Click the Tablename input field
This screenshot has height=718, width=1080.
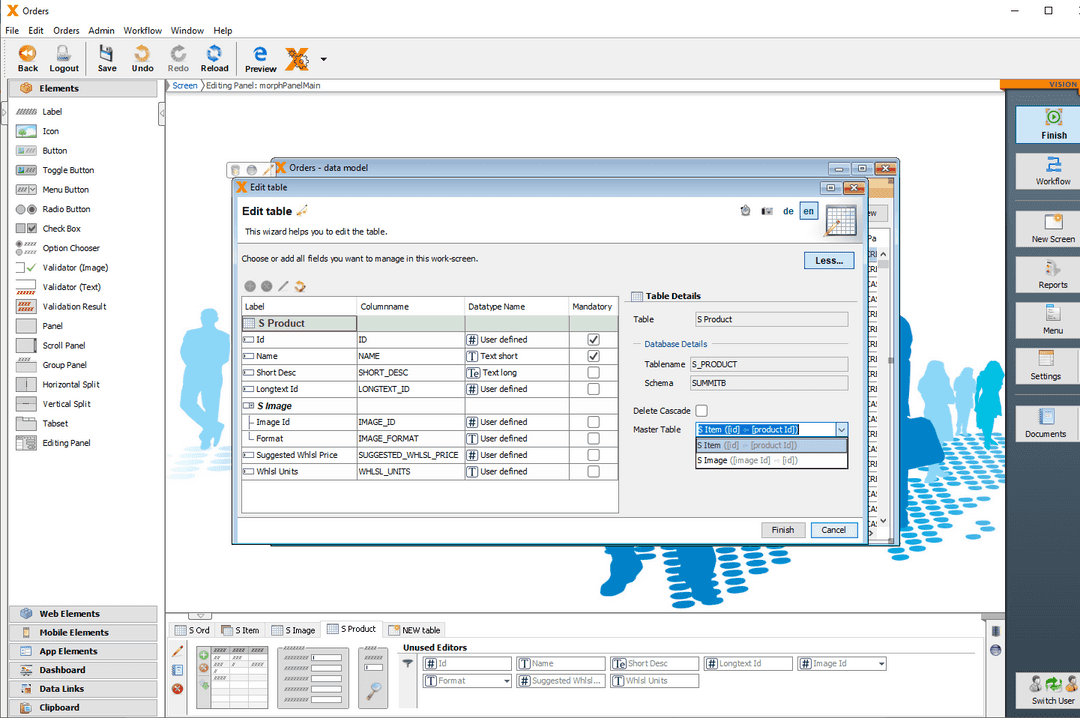771,363
